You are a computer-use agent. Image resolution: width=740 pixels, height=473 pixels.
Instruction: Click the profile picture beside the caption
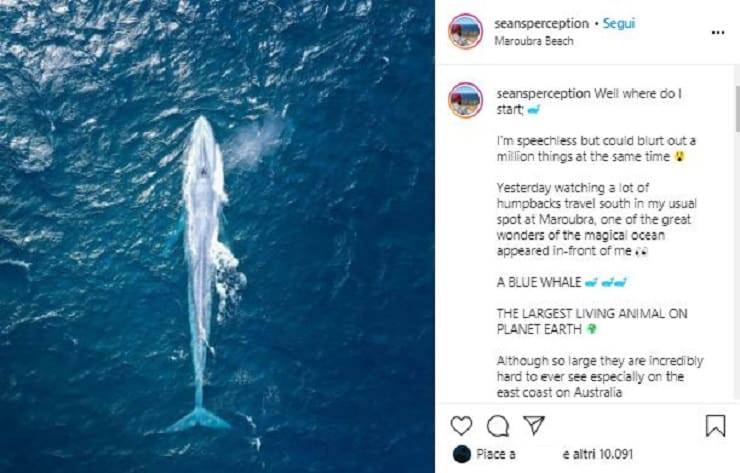(466, 100)
